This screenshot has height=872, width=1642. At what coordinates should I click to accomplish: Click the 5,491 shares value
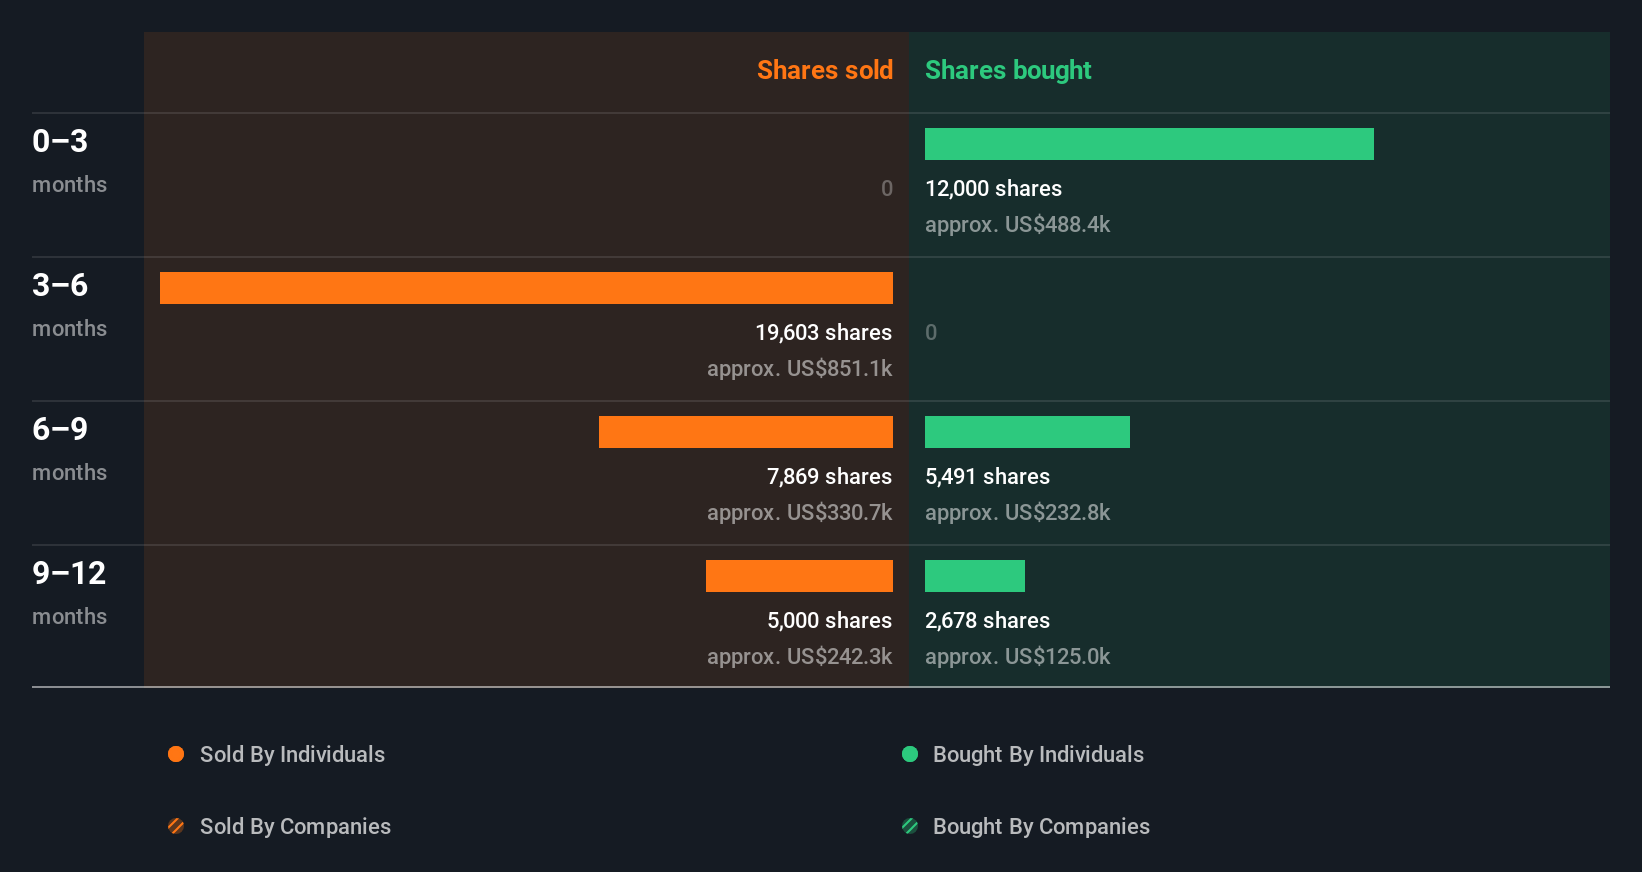pyautogui.click(x=987, y=476)
